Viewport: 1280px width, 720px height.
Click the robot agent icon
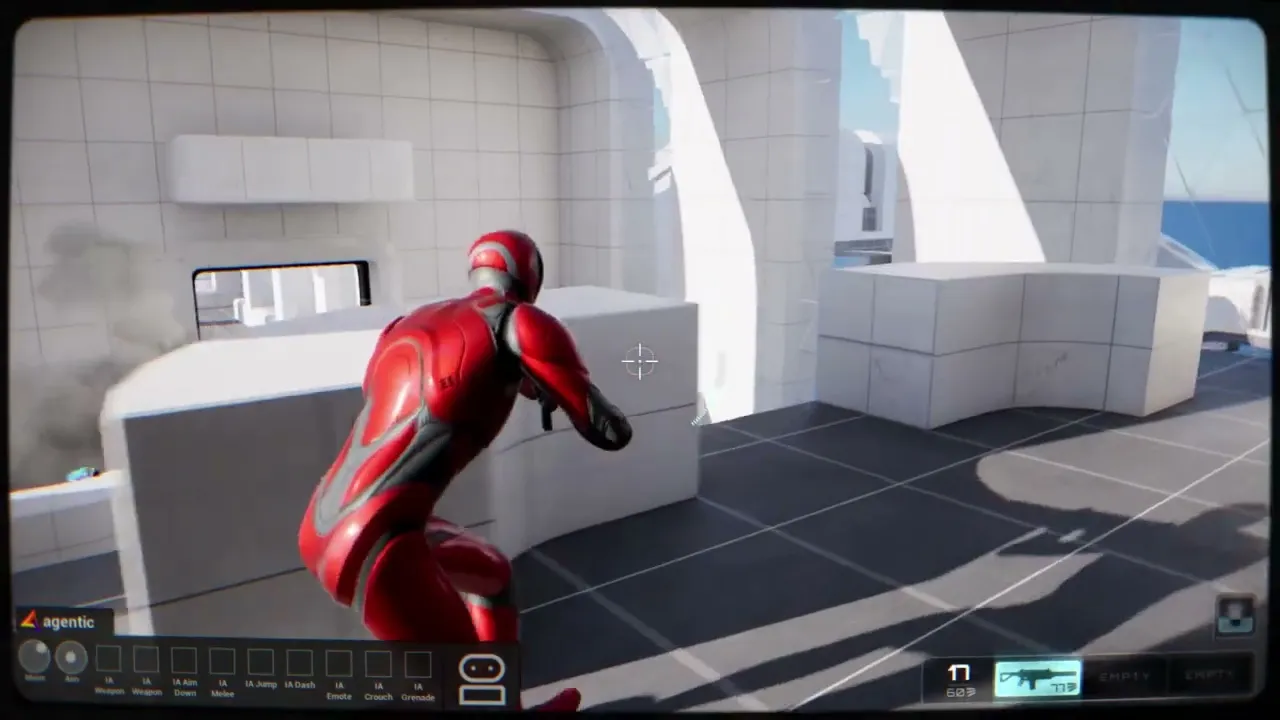[482, 681]
